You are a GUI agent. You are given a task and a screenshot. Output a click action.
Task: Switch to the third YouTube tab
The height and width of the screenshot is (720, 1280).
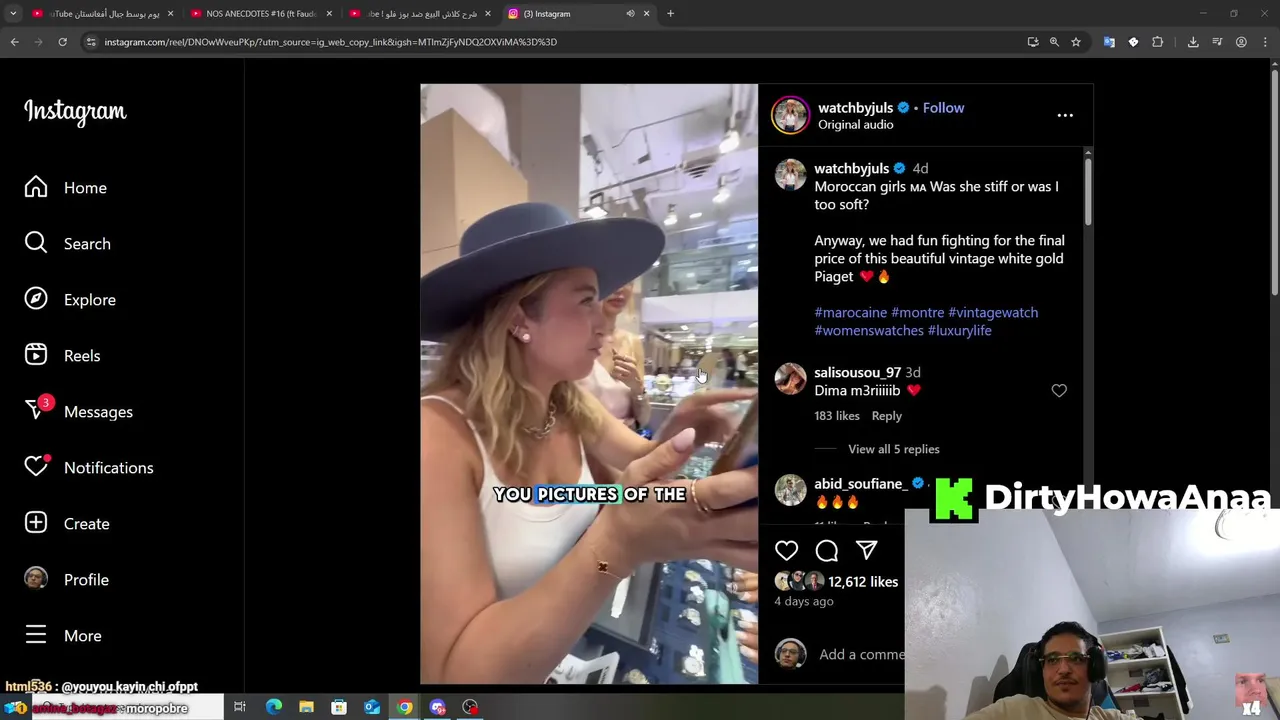pos(419,14)
